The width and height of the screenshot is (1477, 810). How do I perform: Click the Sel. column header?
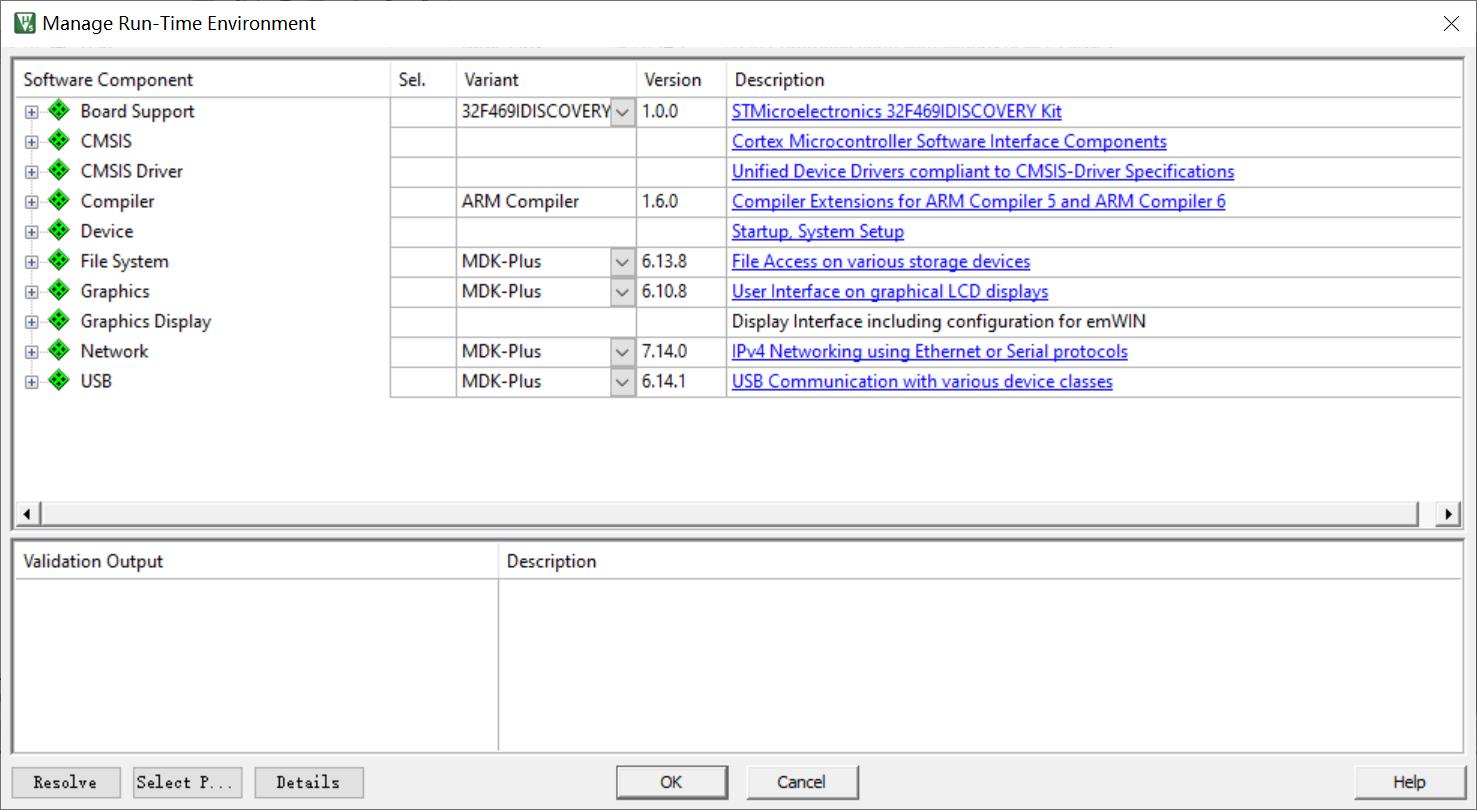point(423,80)
